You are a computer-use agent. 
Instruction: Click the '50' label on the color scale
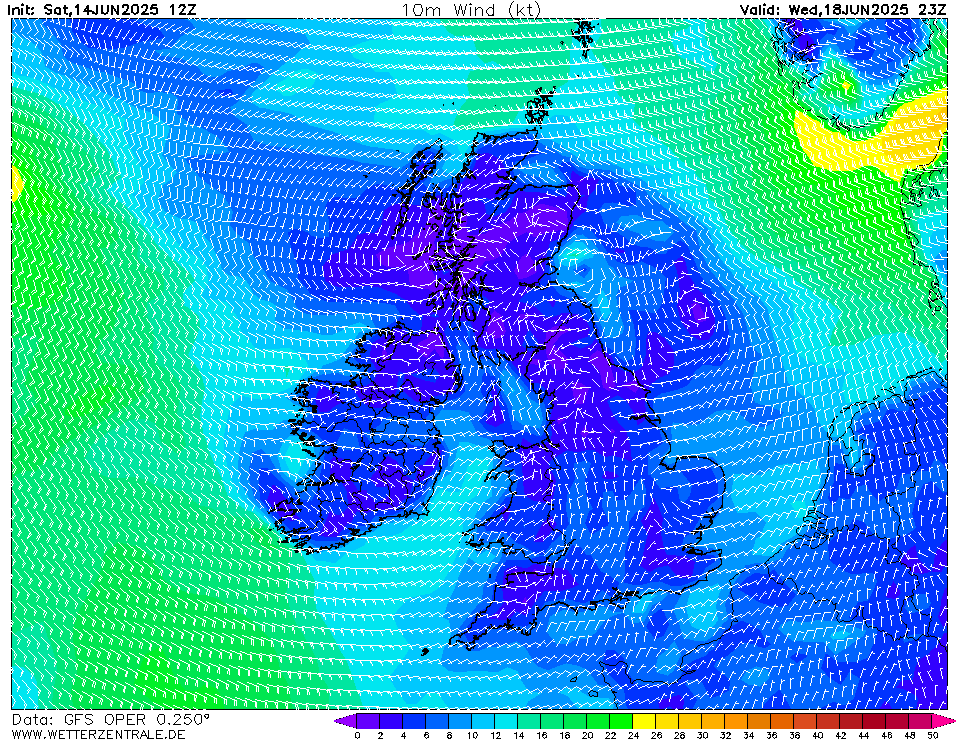(x=932, y=735)
